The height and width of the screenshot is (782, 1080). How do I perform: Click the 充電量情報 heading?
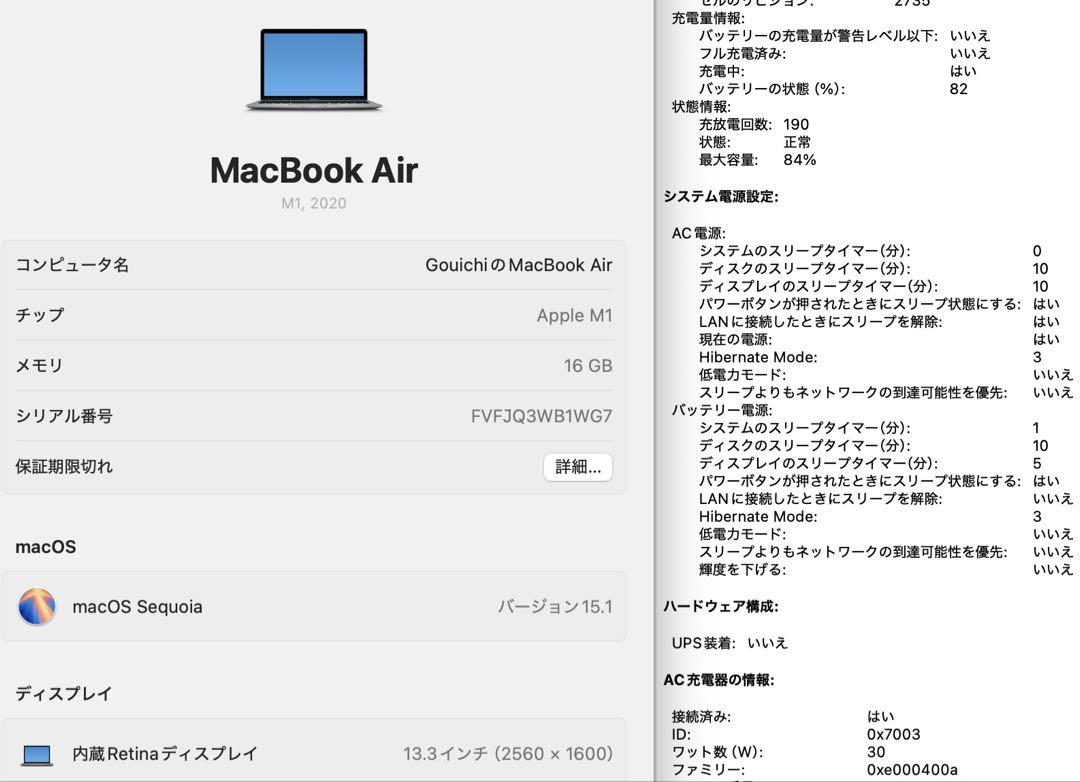coord(708,19)
